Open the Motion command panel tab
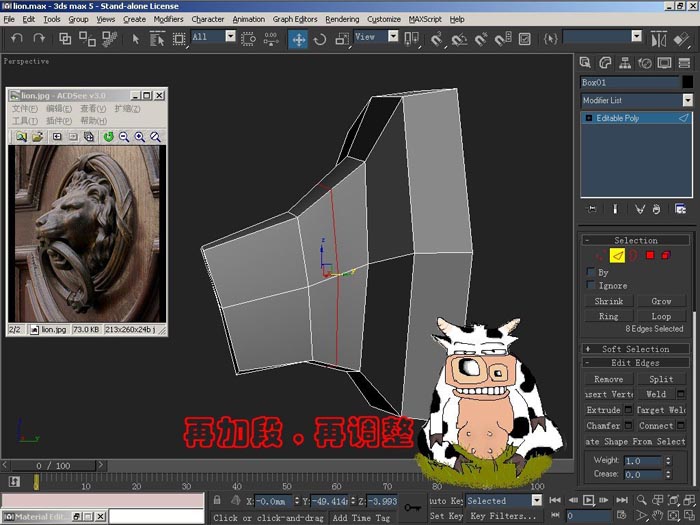Screen dimensions: 700x525 (x=645, y=63)
